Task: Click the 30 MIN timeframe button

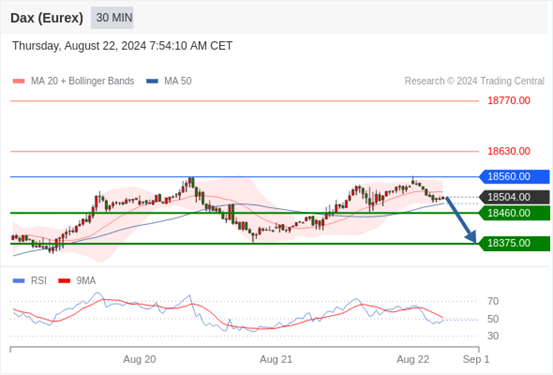Action: (112, 18)
